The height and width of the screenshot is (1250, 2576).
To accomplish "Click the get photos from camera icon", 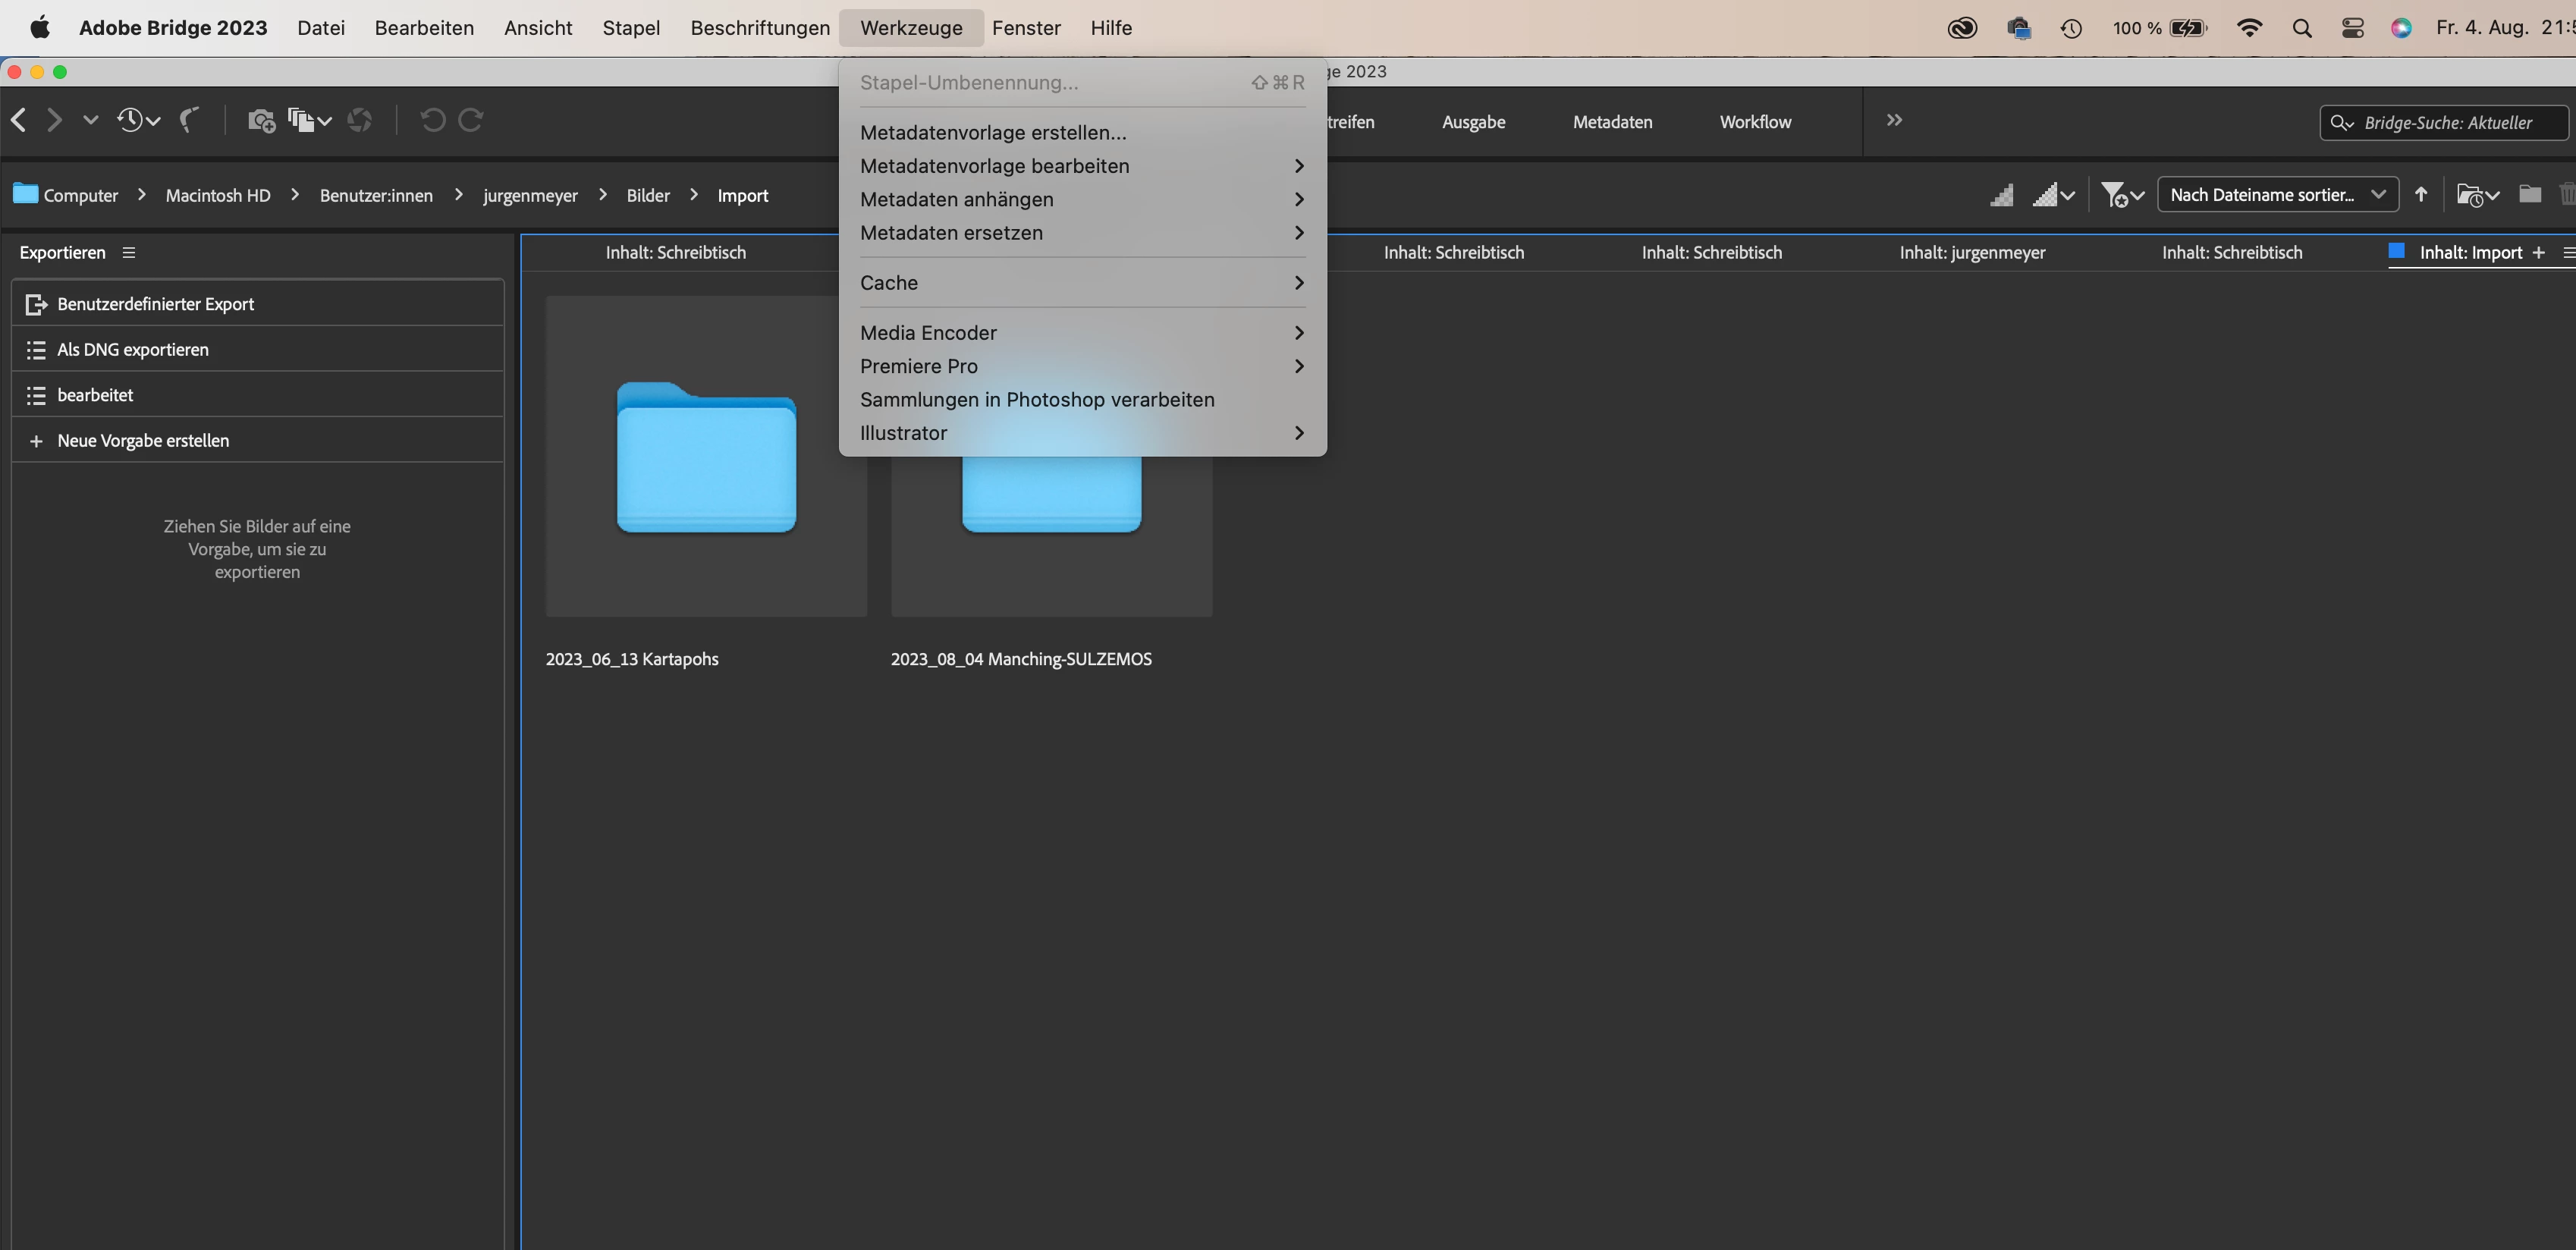I will [x=261, y=121].
